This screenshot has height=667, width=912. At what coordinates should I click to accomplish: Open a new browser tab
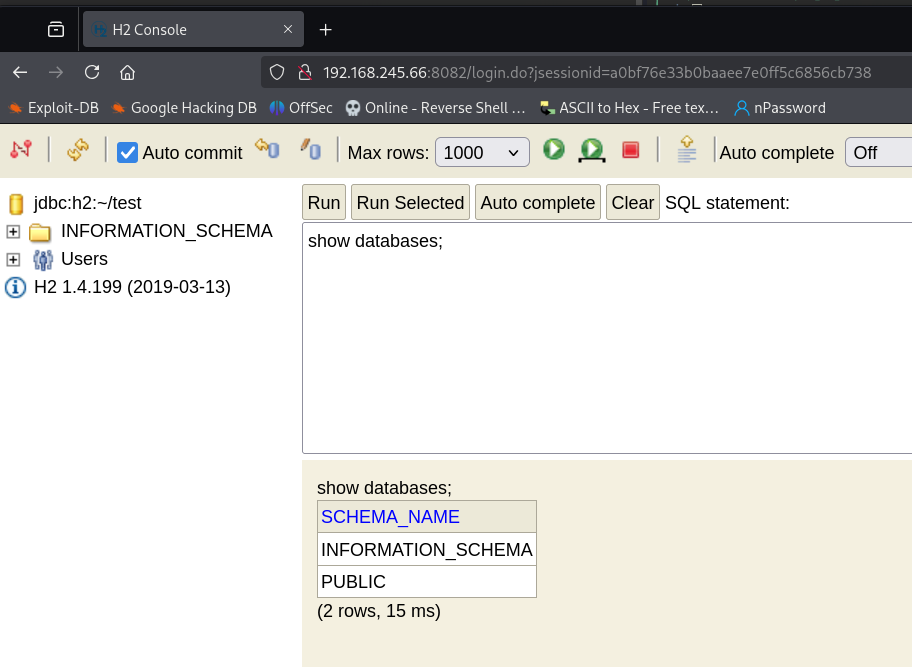click(326, 30)
